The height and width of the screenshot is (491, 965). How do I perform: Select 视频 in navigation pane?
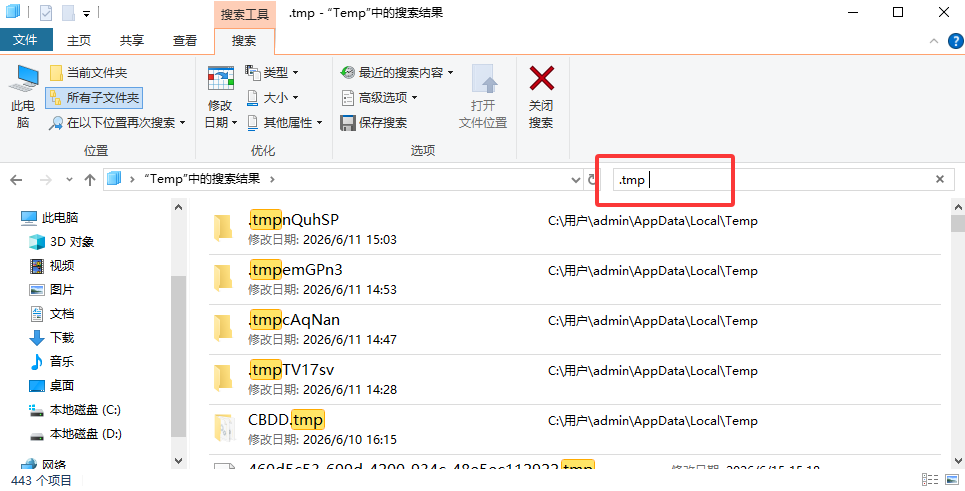click(x=52, y=266)
